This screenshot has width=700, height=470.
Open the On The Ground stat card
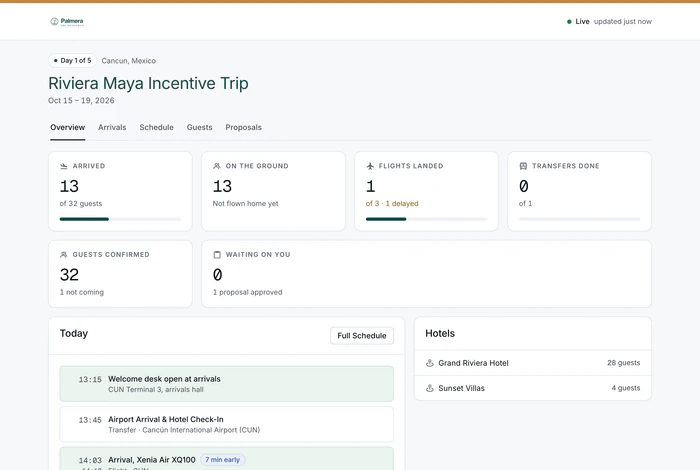273,191
